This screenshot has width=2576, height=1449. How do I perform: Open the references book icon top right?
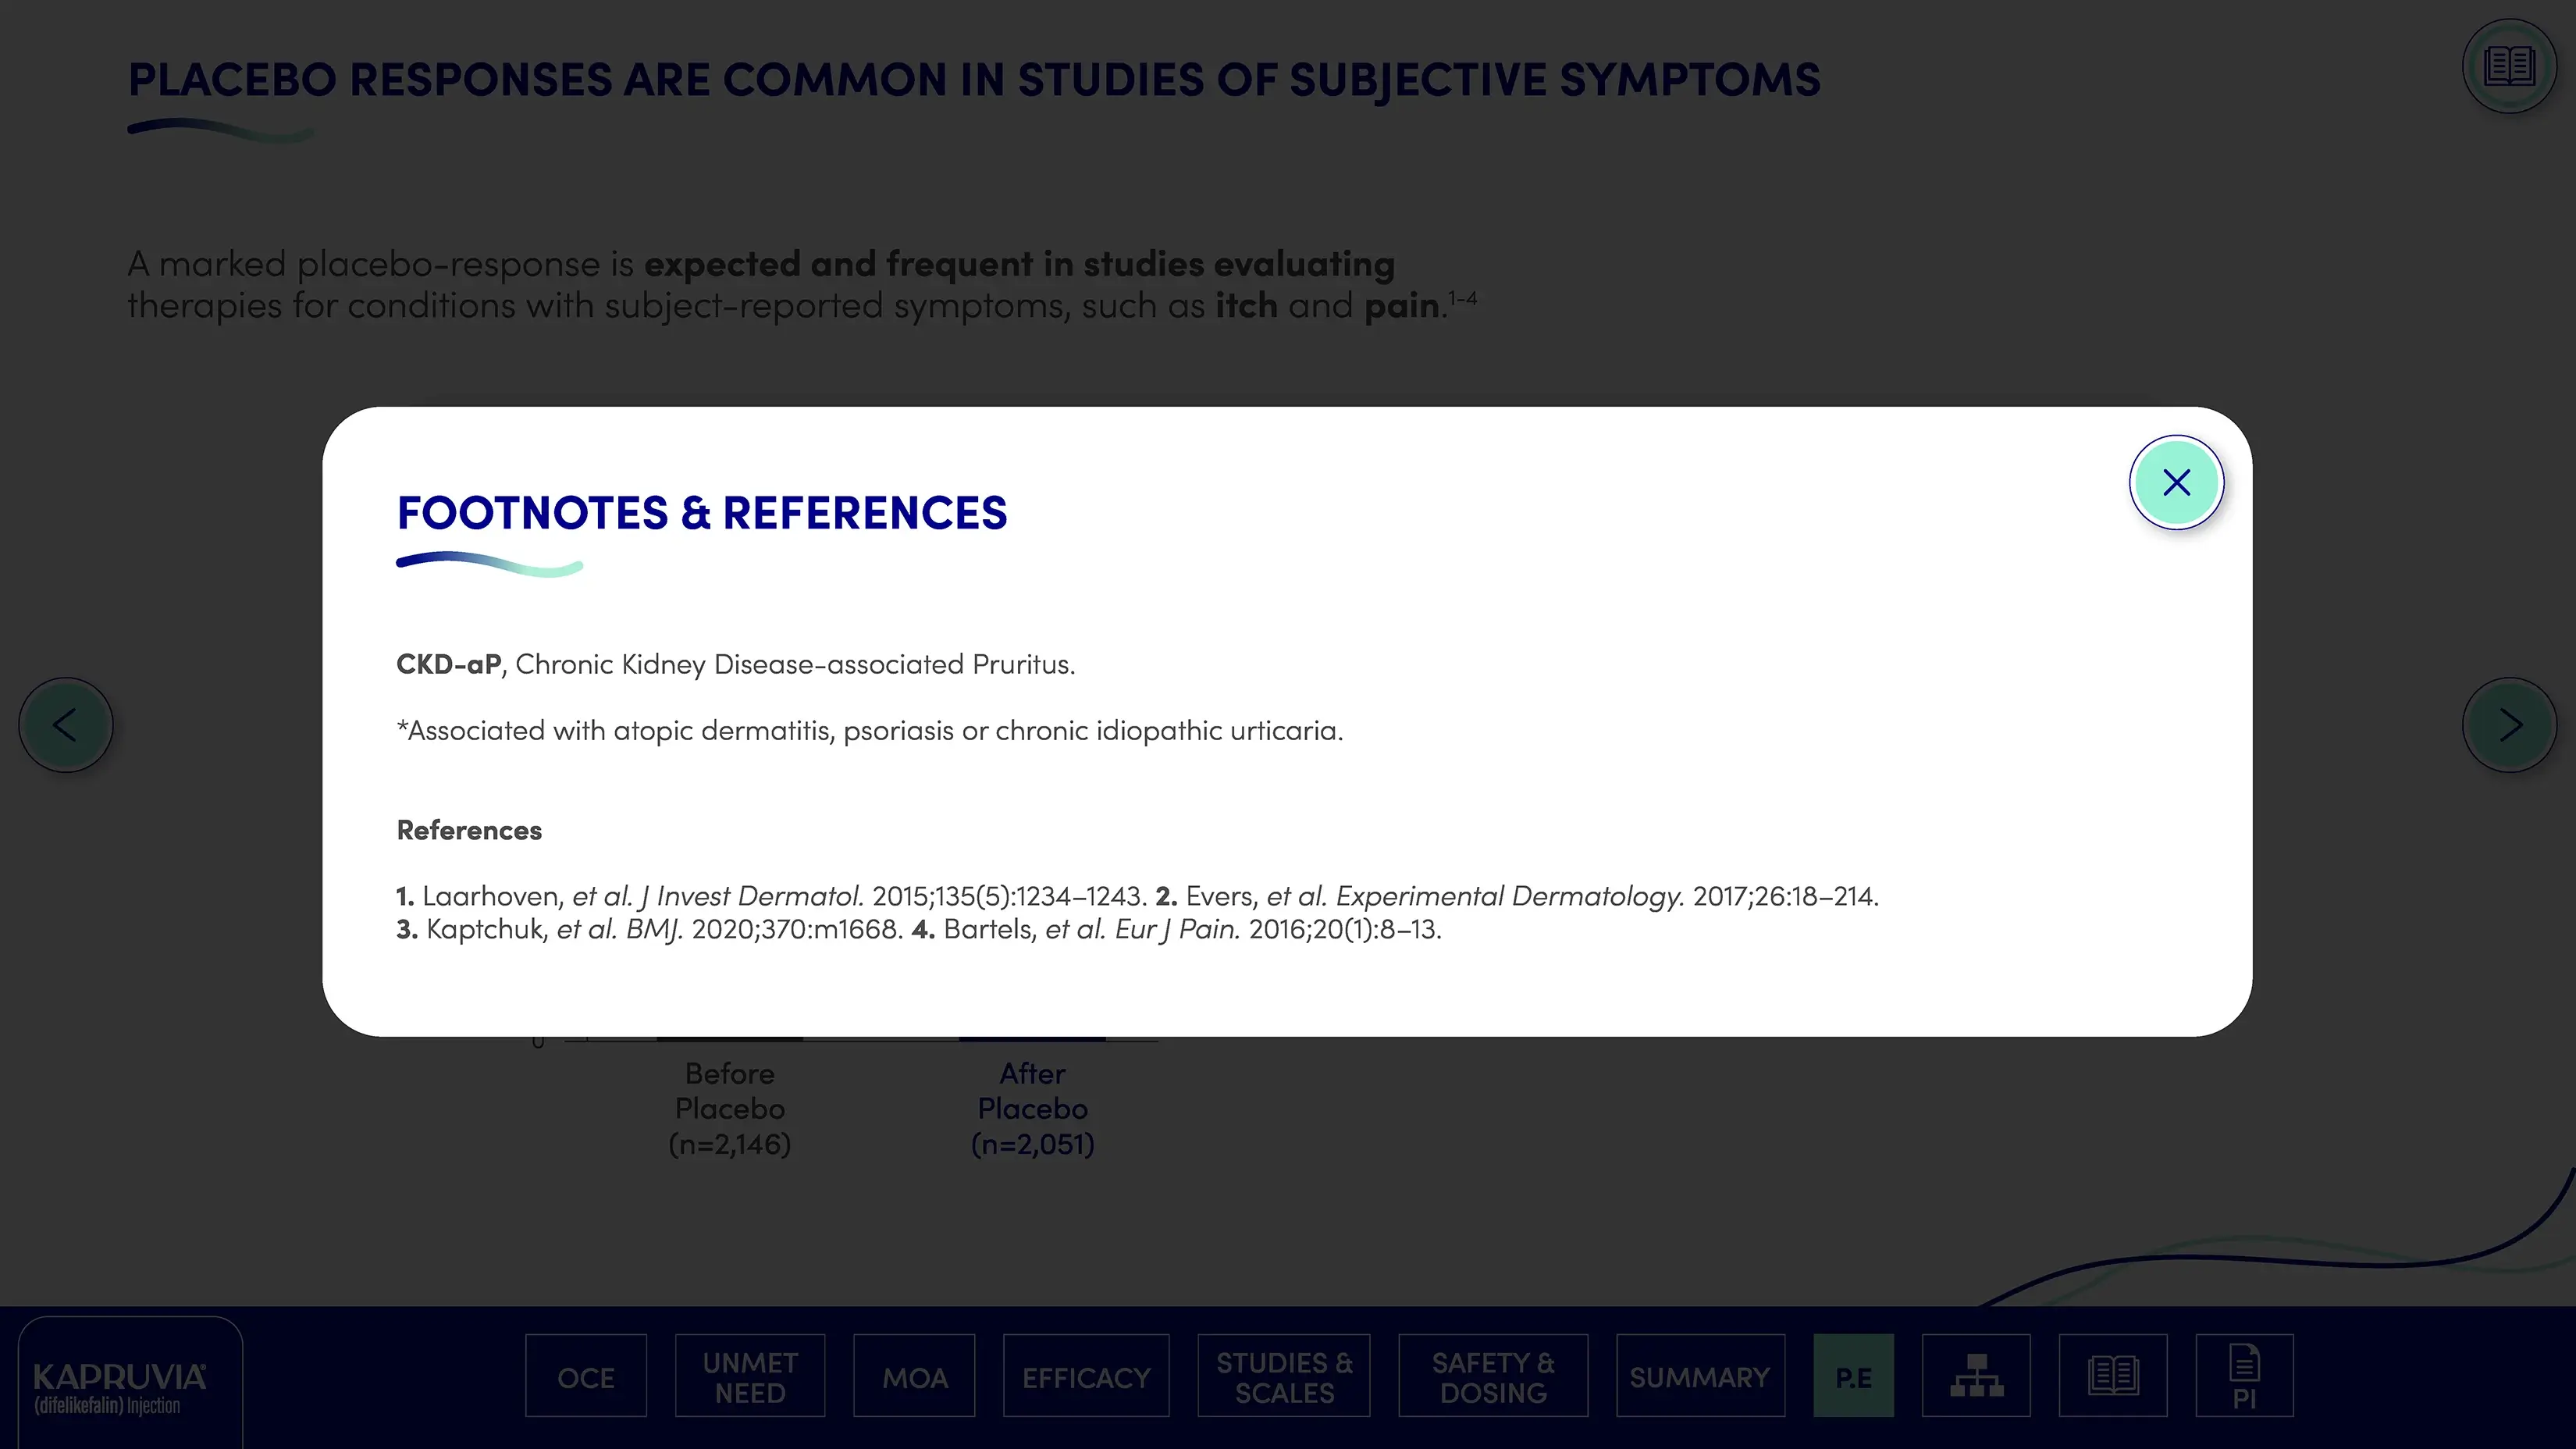[2509, 67]
